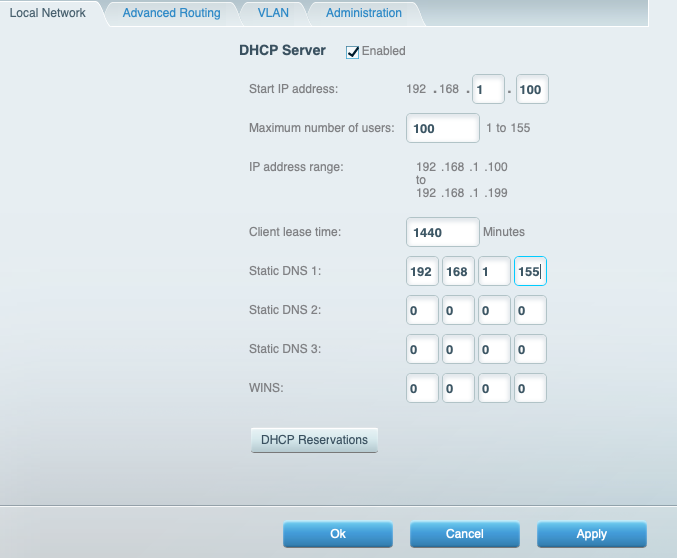
Task: Click the Maximum number of users field
Action: click(x=443, y=128)
